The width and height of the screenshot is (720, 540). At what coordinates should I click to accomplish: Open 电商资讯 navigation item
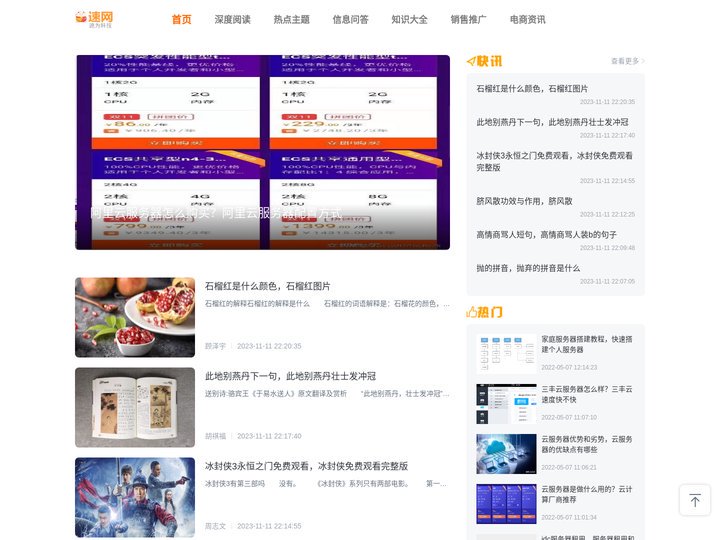coord(528,19)
